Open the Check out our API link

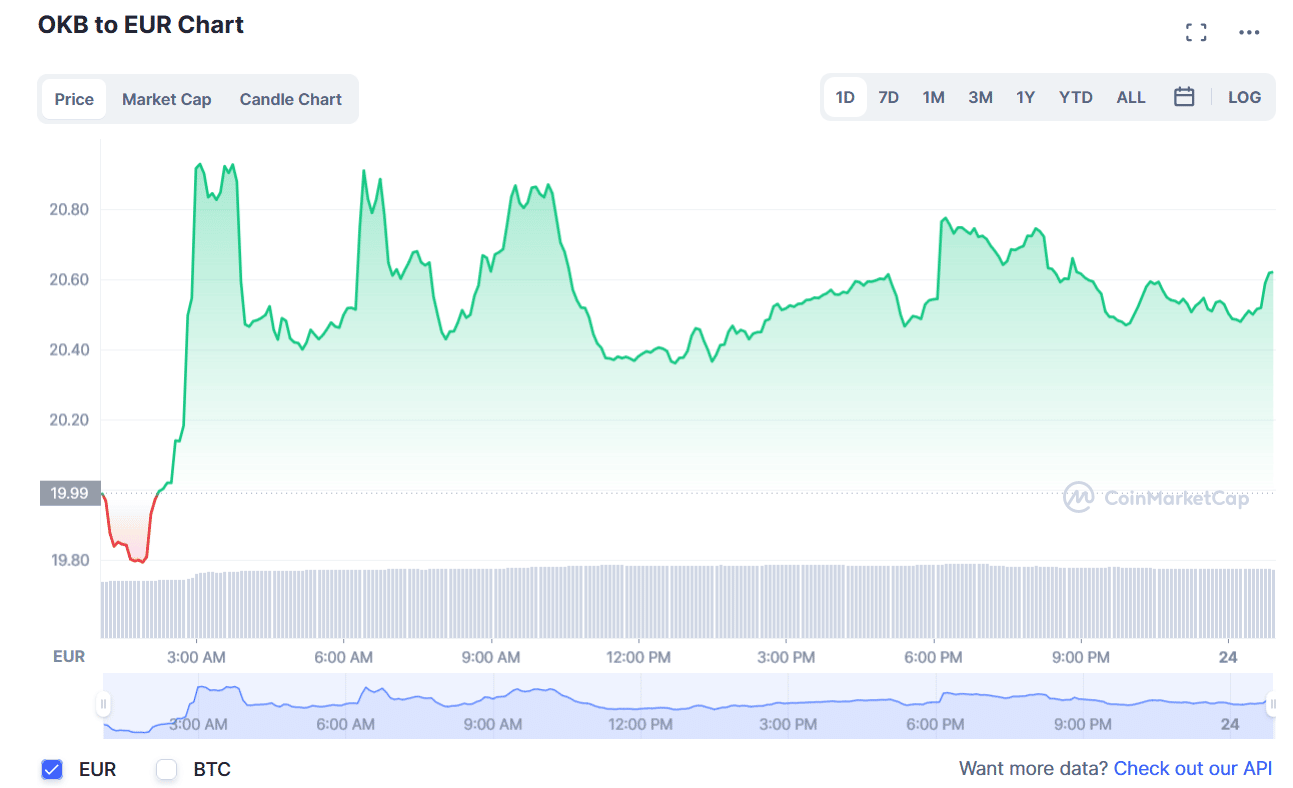1193,768
